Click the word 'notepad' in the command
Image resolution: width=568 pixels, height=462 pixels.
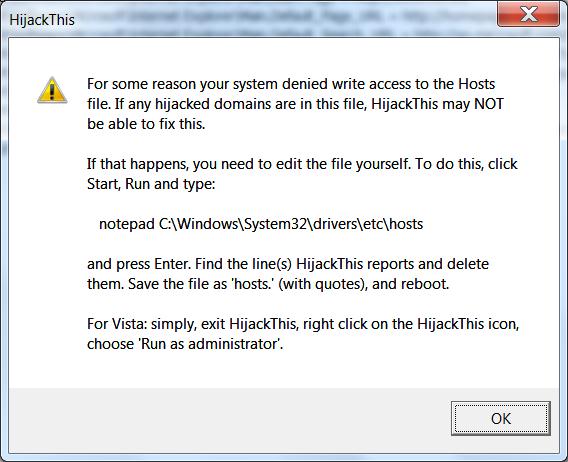(x=127, y=225)
